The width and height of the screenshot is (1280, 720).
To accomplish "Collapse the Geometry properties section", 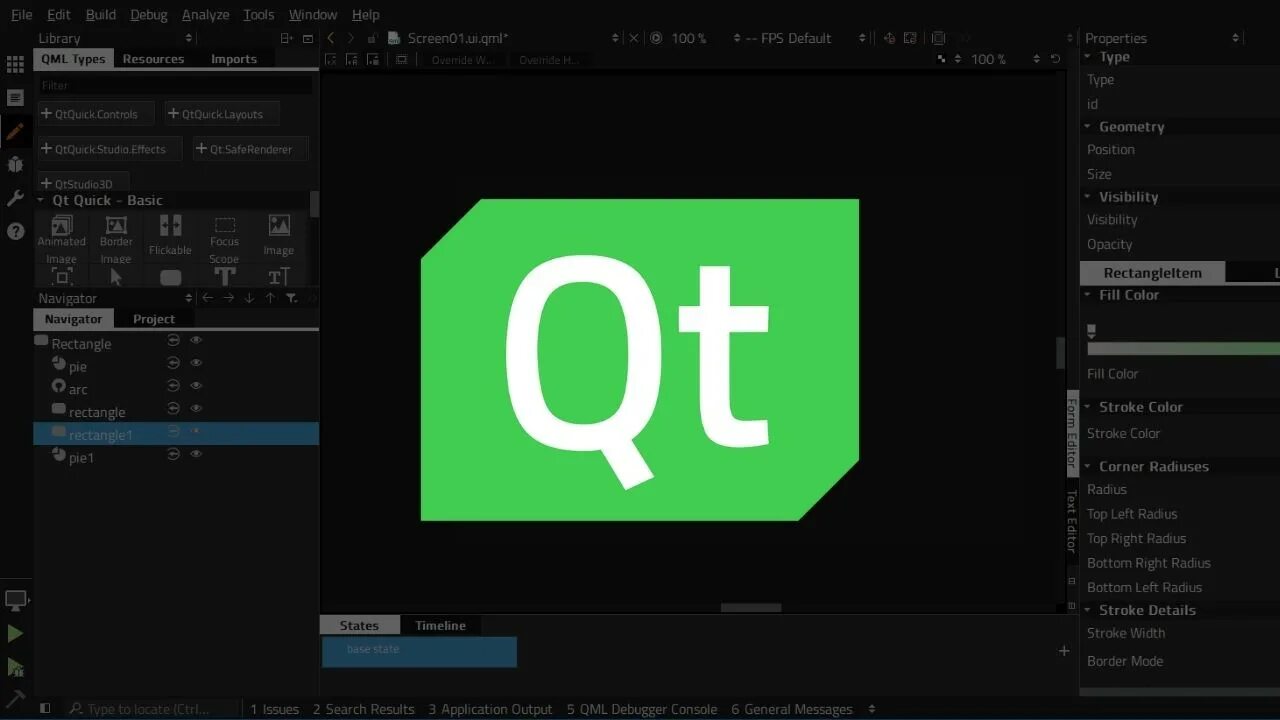I will tap(1088, 127).
